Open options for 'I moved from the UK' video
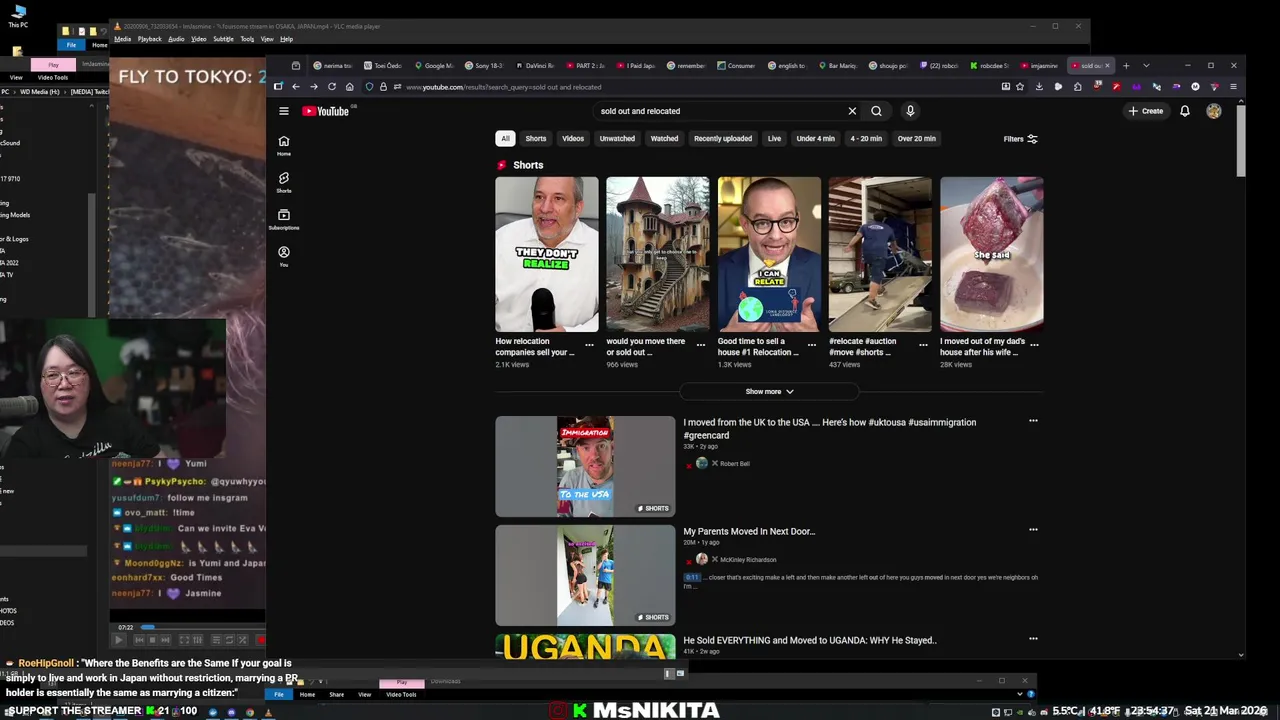This screenshot has height=720, width=1280. 1033,421
